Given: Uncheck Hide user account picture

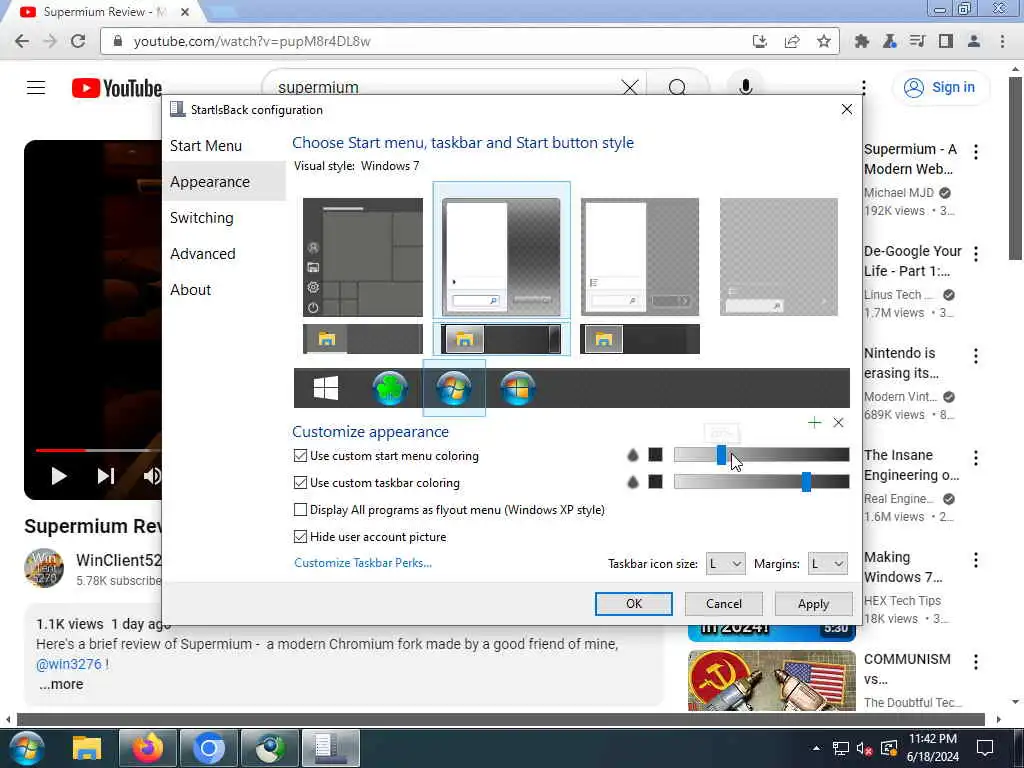Looking at the screenshot, I should click(300, 536).
